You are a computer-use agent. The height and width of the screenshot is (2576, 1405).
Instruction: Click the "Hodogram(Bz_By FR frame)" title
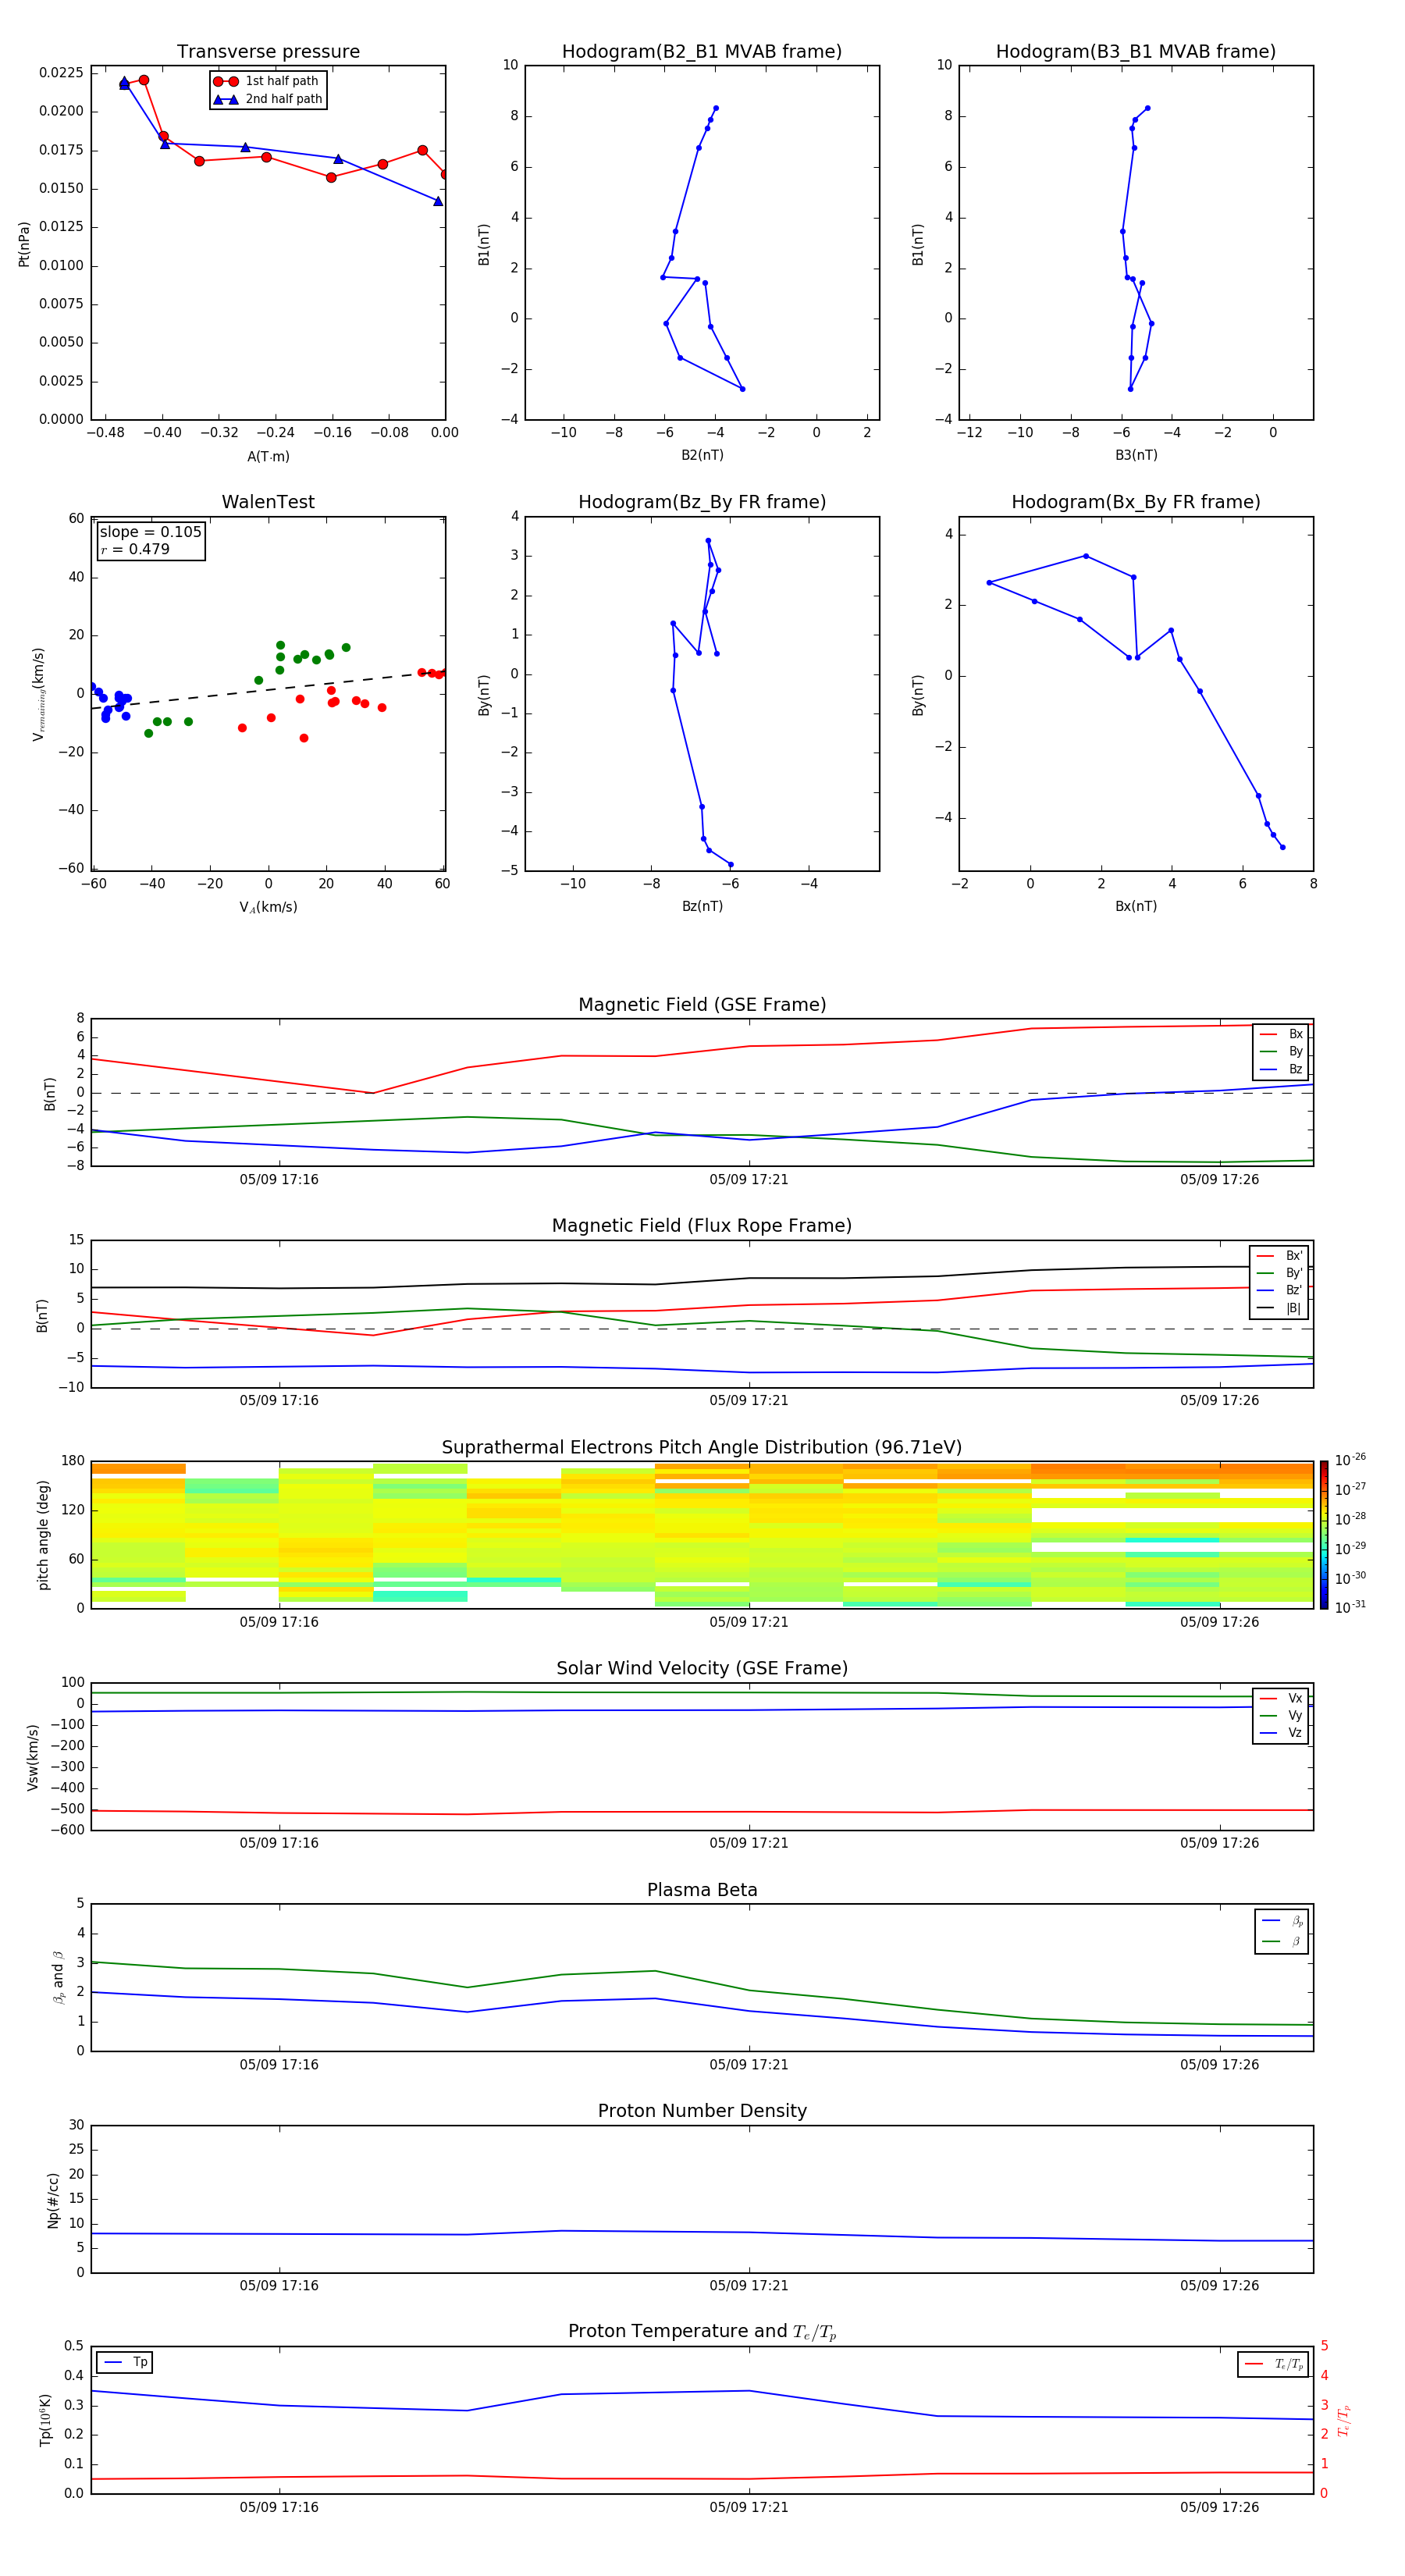coord(702,502)
